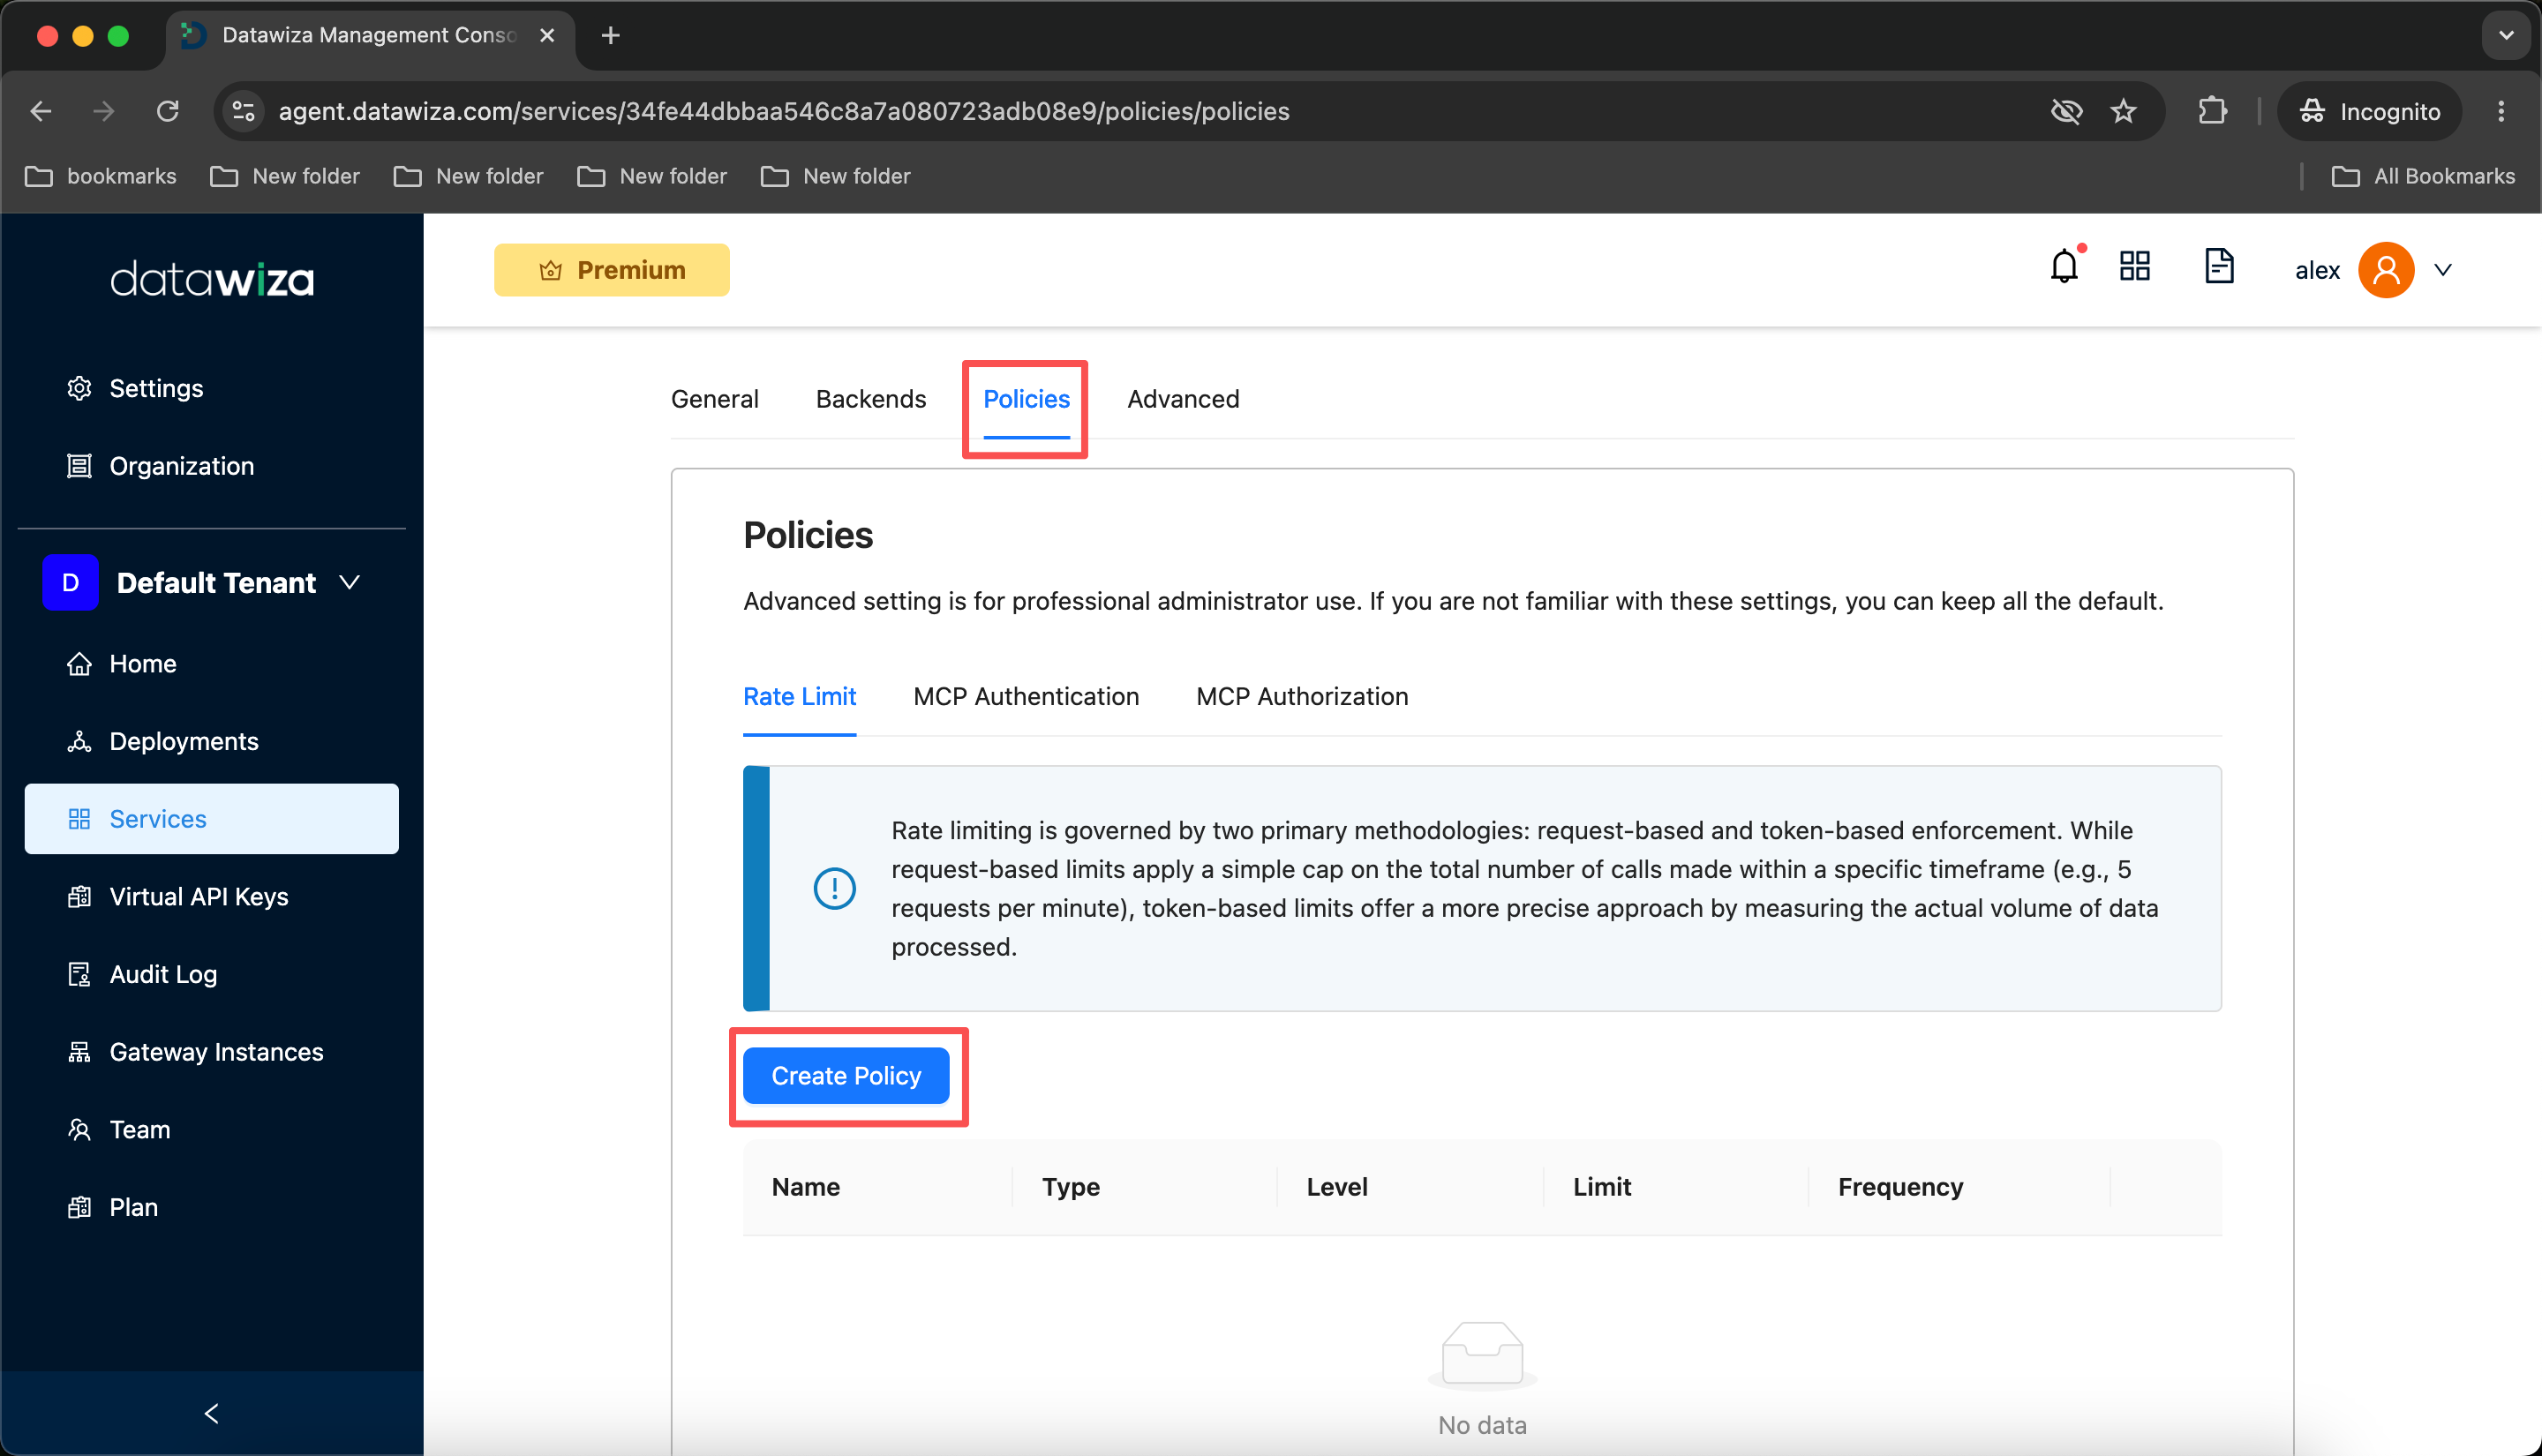Click the Plan icon in sidebar

[x=79, y=1207]
